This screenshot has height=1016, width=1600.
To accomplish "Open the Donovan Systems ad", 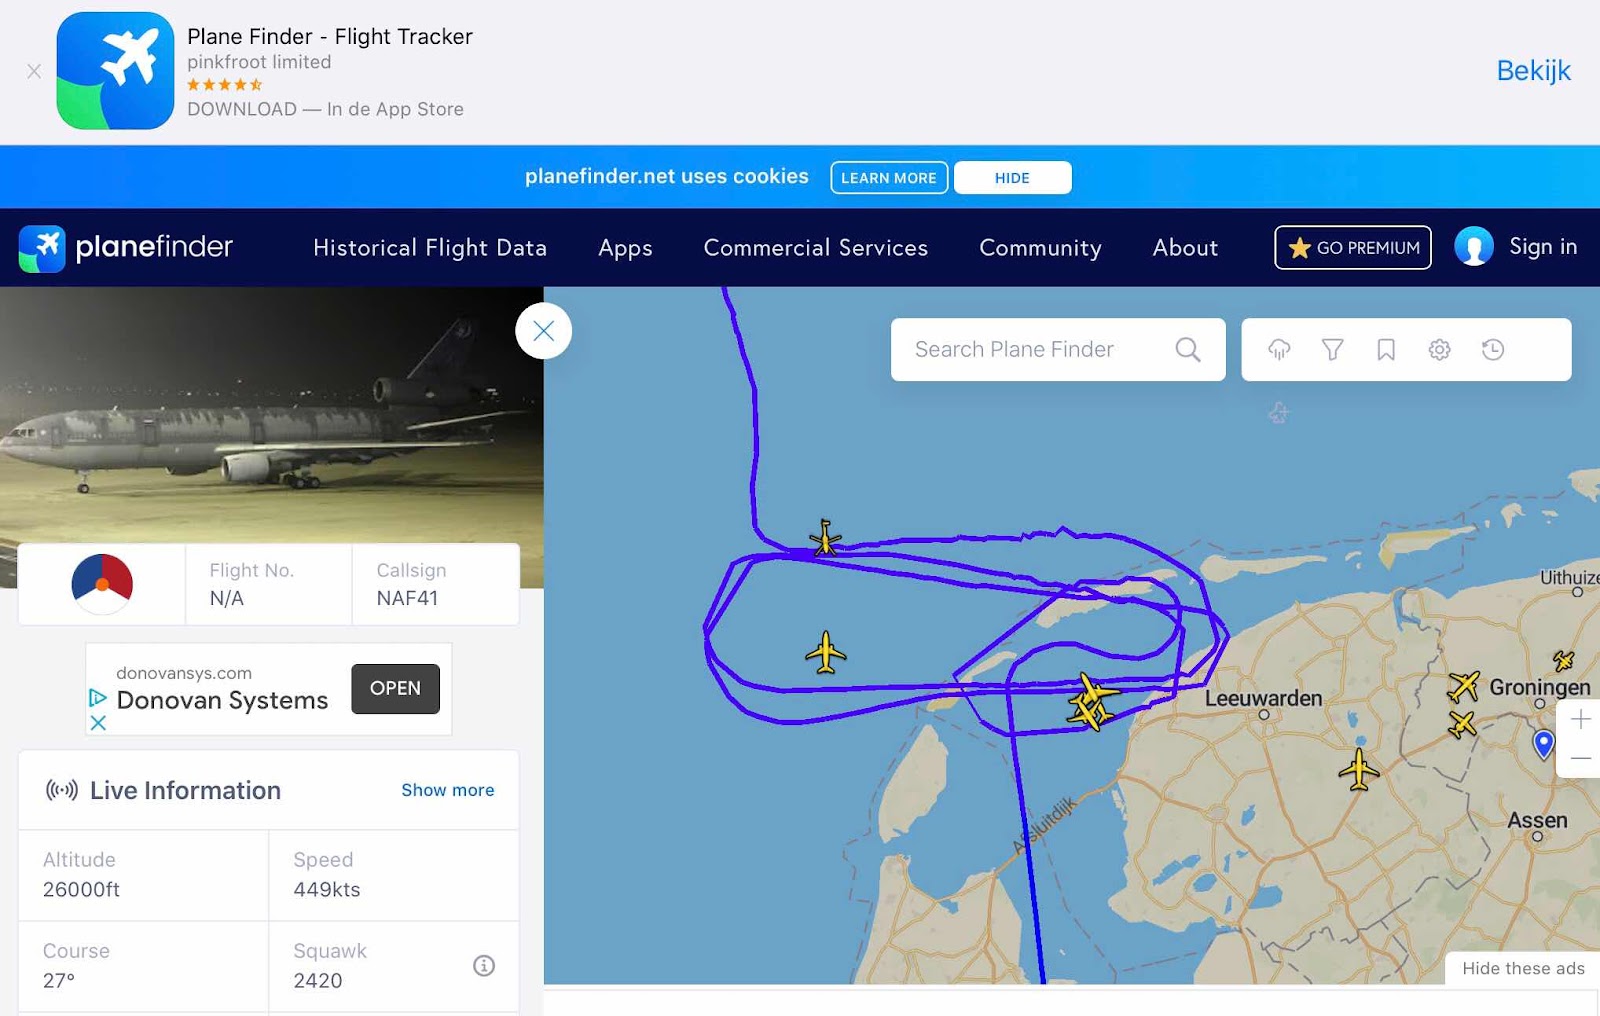I will coord(395,689).
